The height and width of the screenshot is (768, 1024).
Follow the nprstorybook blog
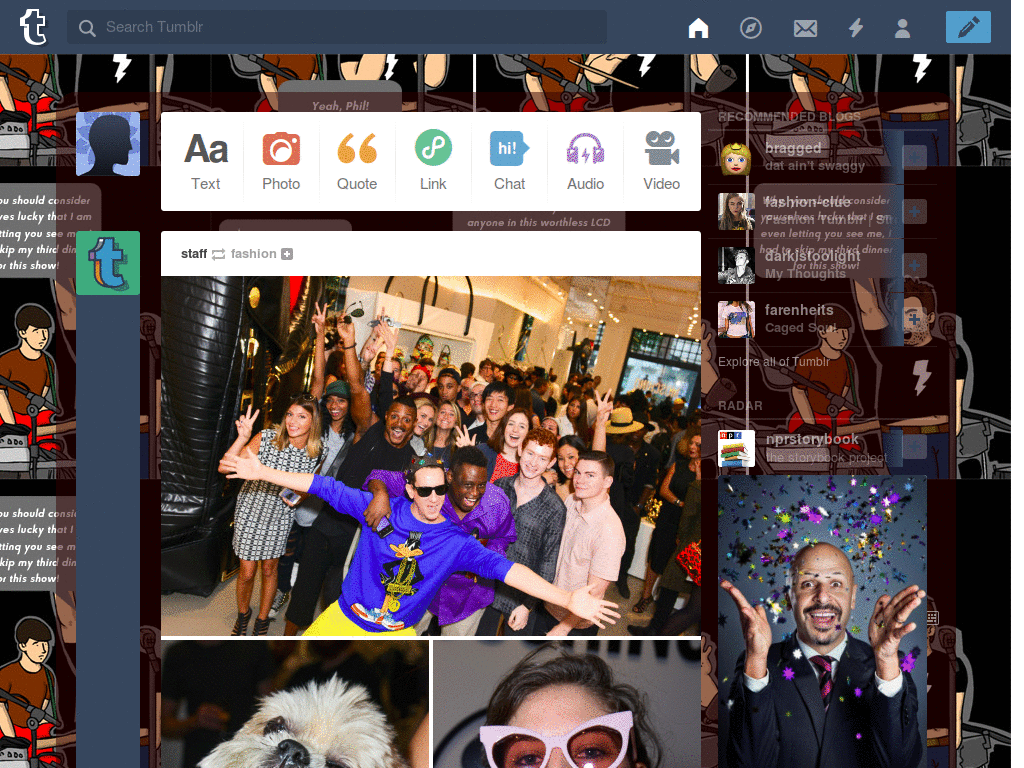(914, 447)
